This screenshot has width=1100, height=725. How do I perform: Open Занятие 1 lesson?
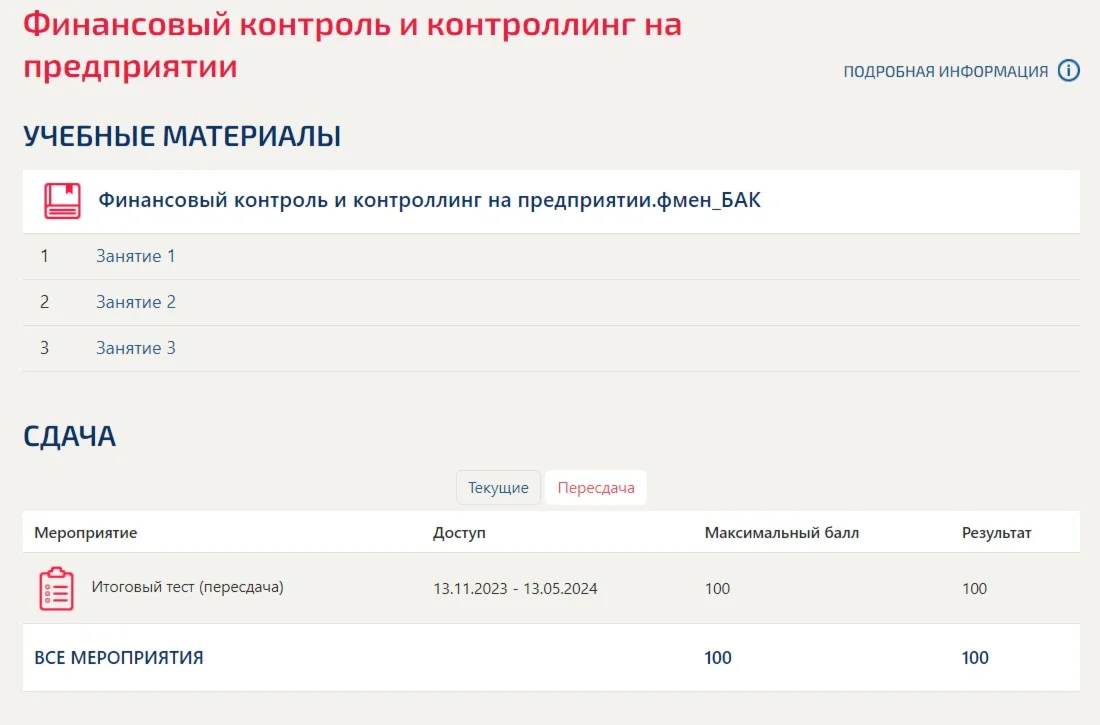(135, 256)
